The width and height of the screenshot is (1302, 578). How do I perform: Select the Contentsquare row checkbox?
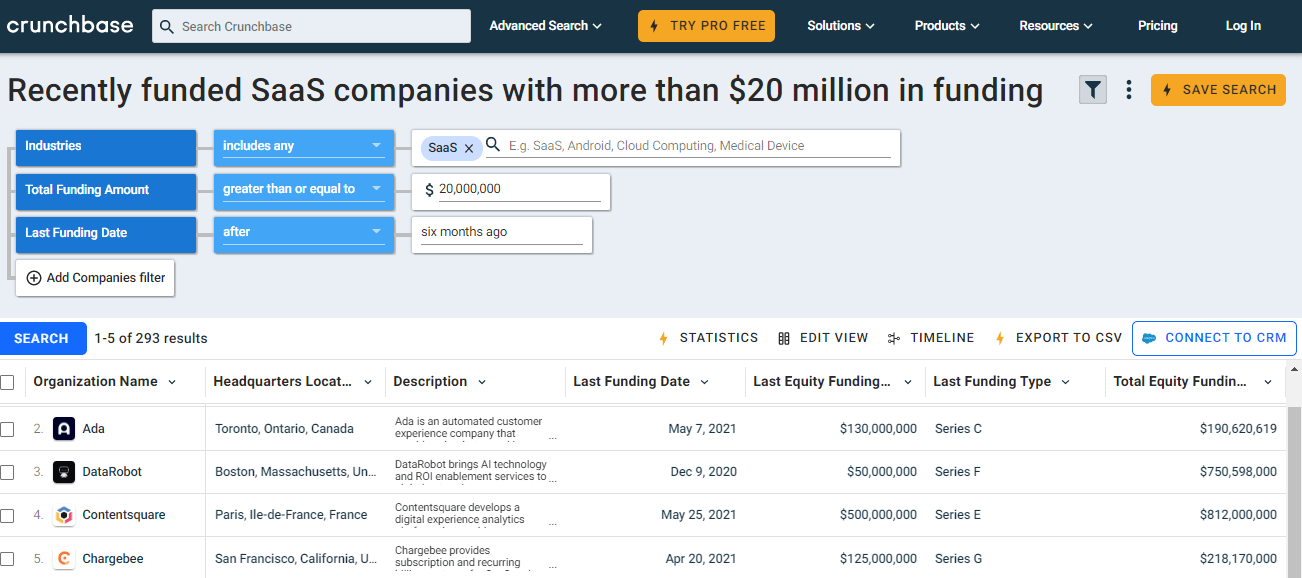click(8, 515)
